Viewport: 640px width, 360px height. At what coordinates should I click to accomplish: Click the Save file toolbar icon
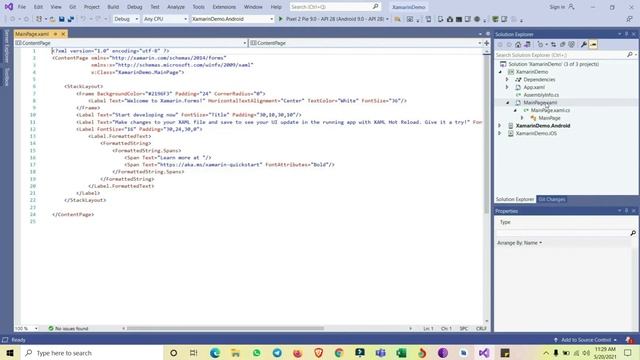tap(62, 19)
